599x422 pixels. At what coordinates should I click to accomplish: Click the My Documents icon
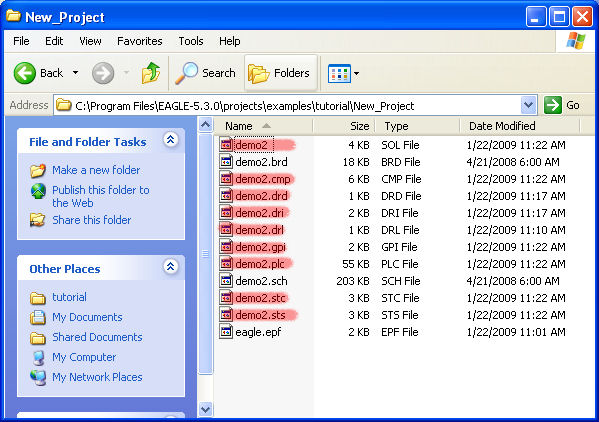pos(38,317)
